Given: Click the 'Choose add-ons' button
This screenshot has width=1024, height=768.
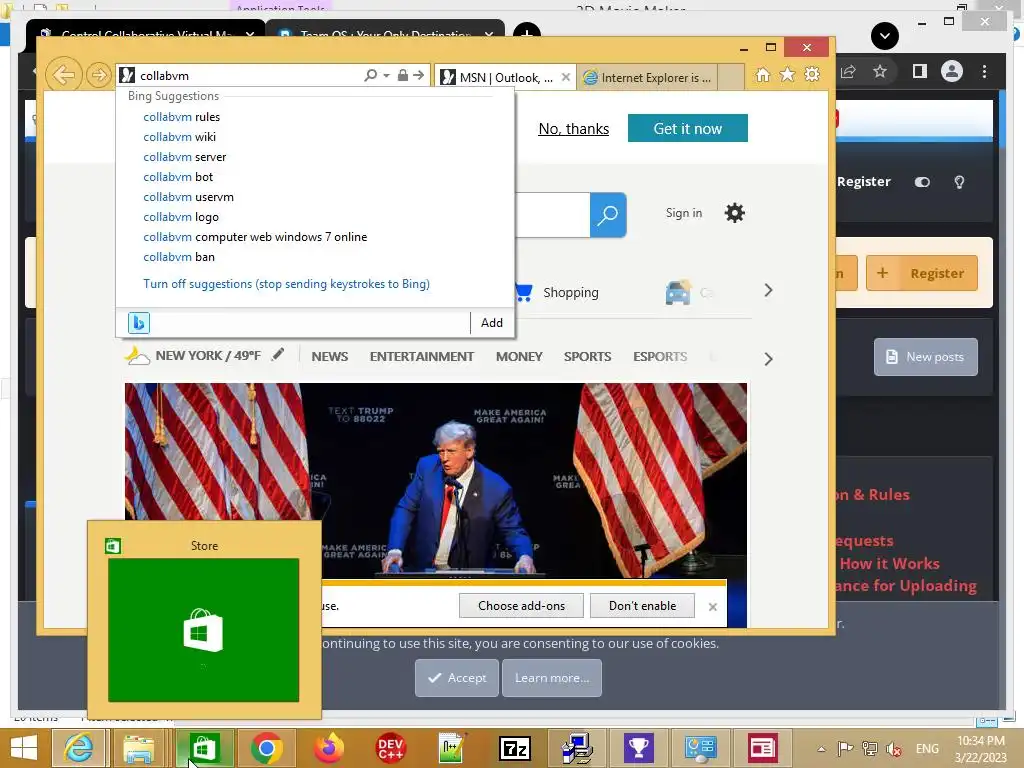Looking at the screenshot, I should pos(521,605).
